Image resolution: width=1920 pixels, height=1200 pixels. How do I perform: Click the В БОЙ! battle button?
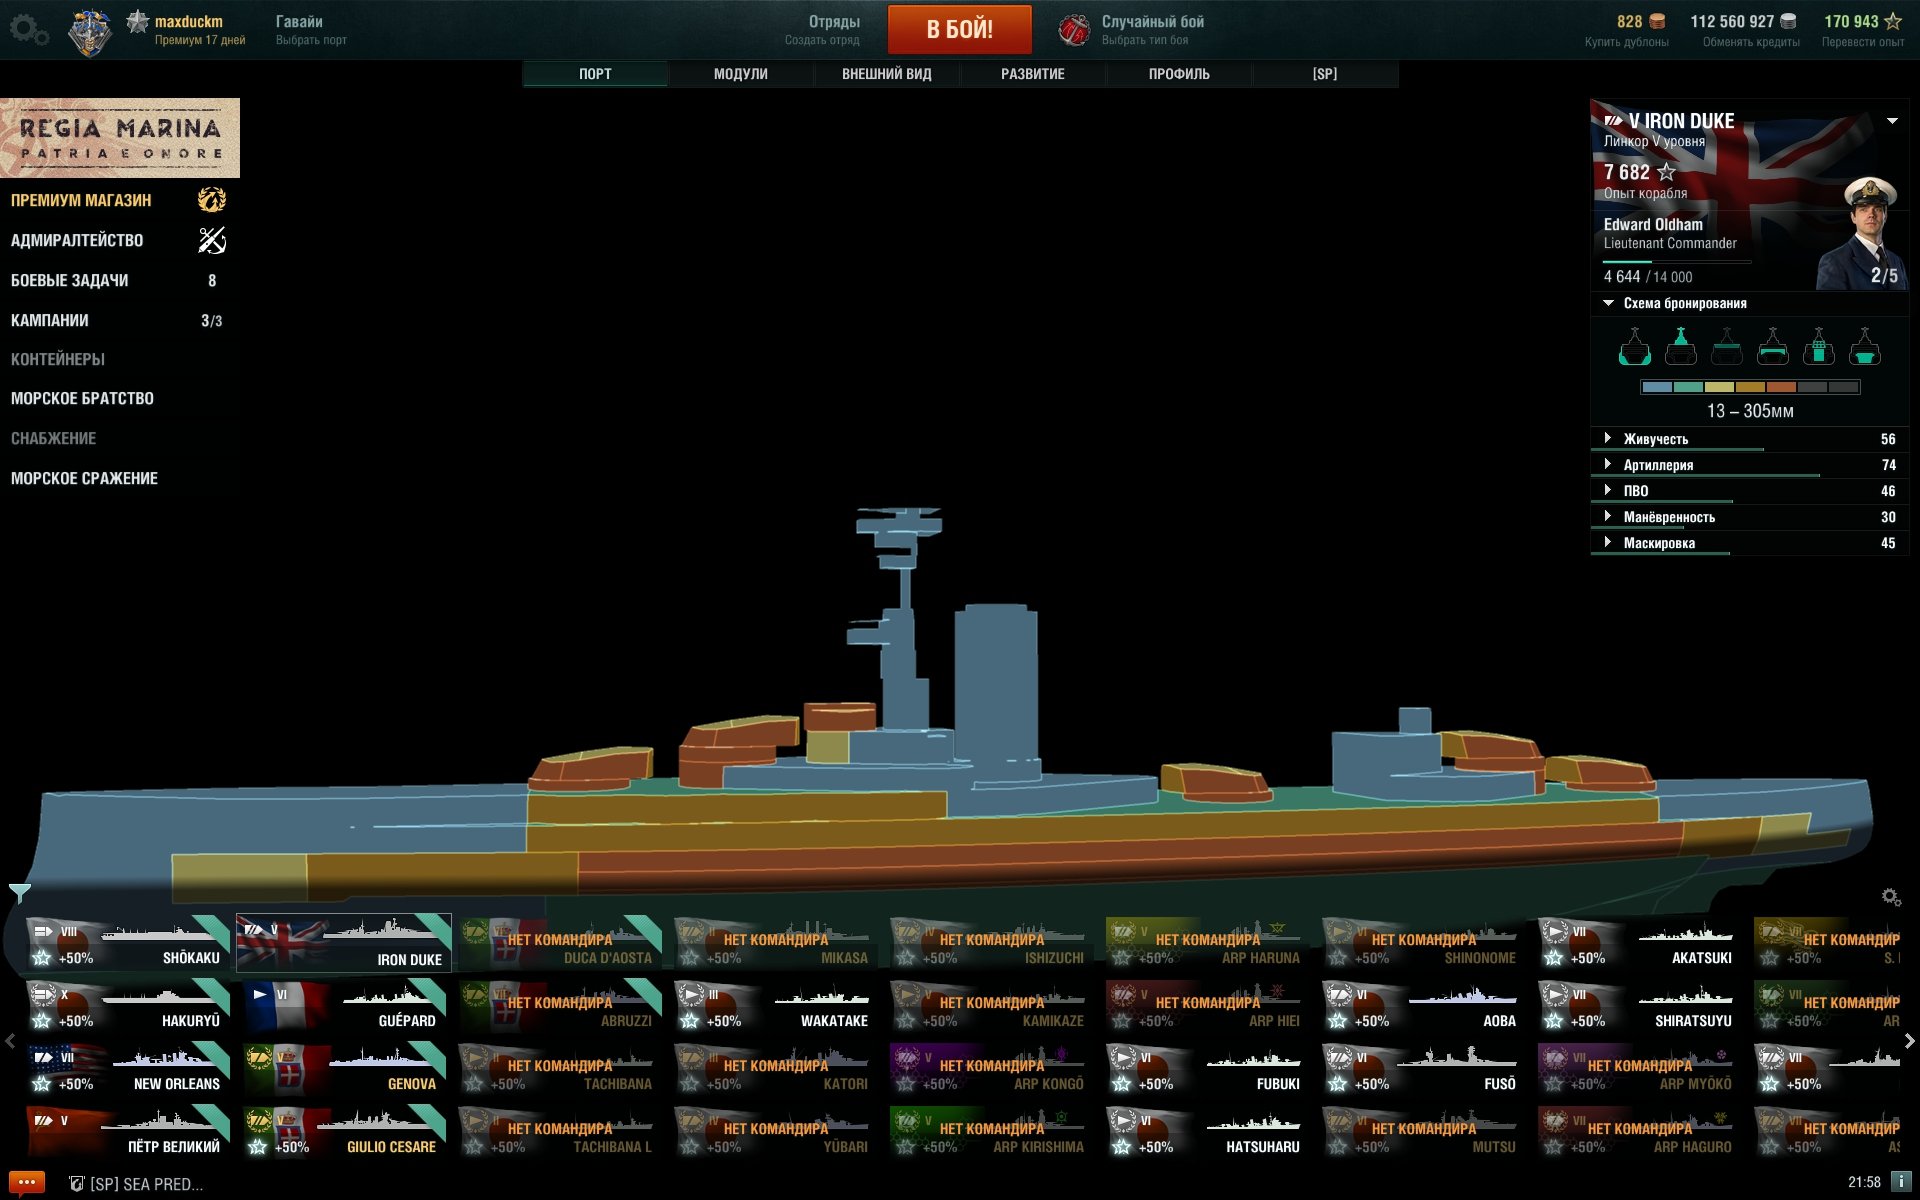pyautogui.click(x=960, y=29)
